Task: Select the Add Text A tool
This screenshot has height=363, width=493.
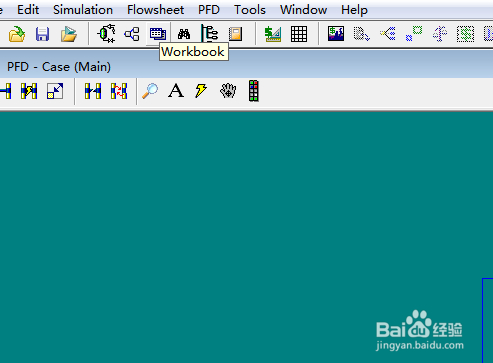Action: 176,91
